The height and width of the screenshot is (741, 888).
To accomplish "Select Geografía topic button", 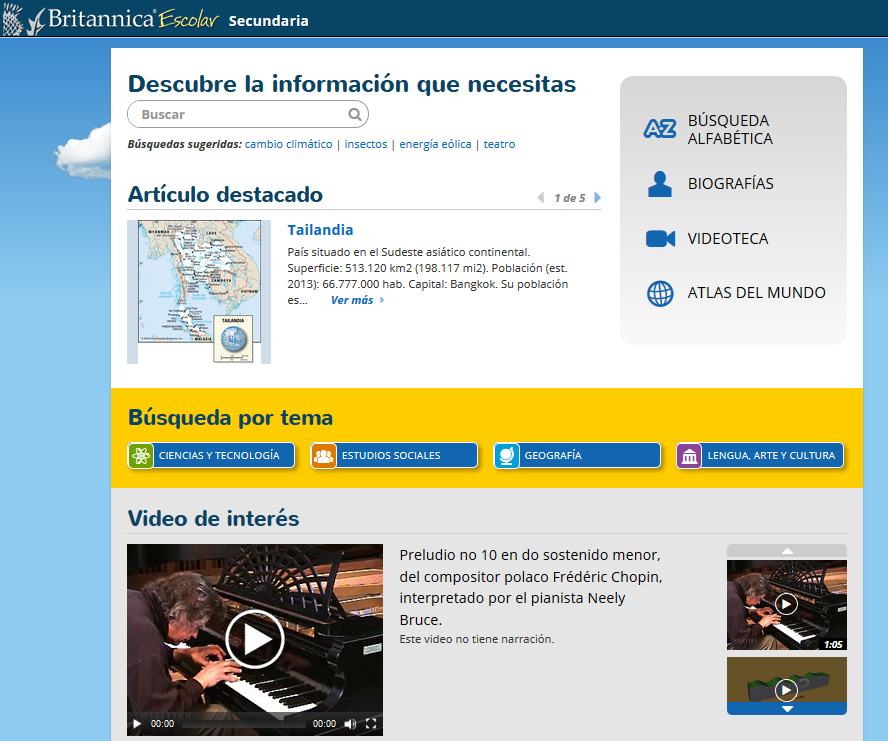I will tap(577, 456).
